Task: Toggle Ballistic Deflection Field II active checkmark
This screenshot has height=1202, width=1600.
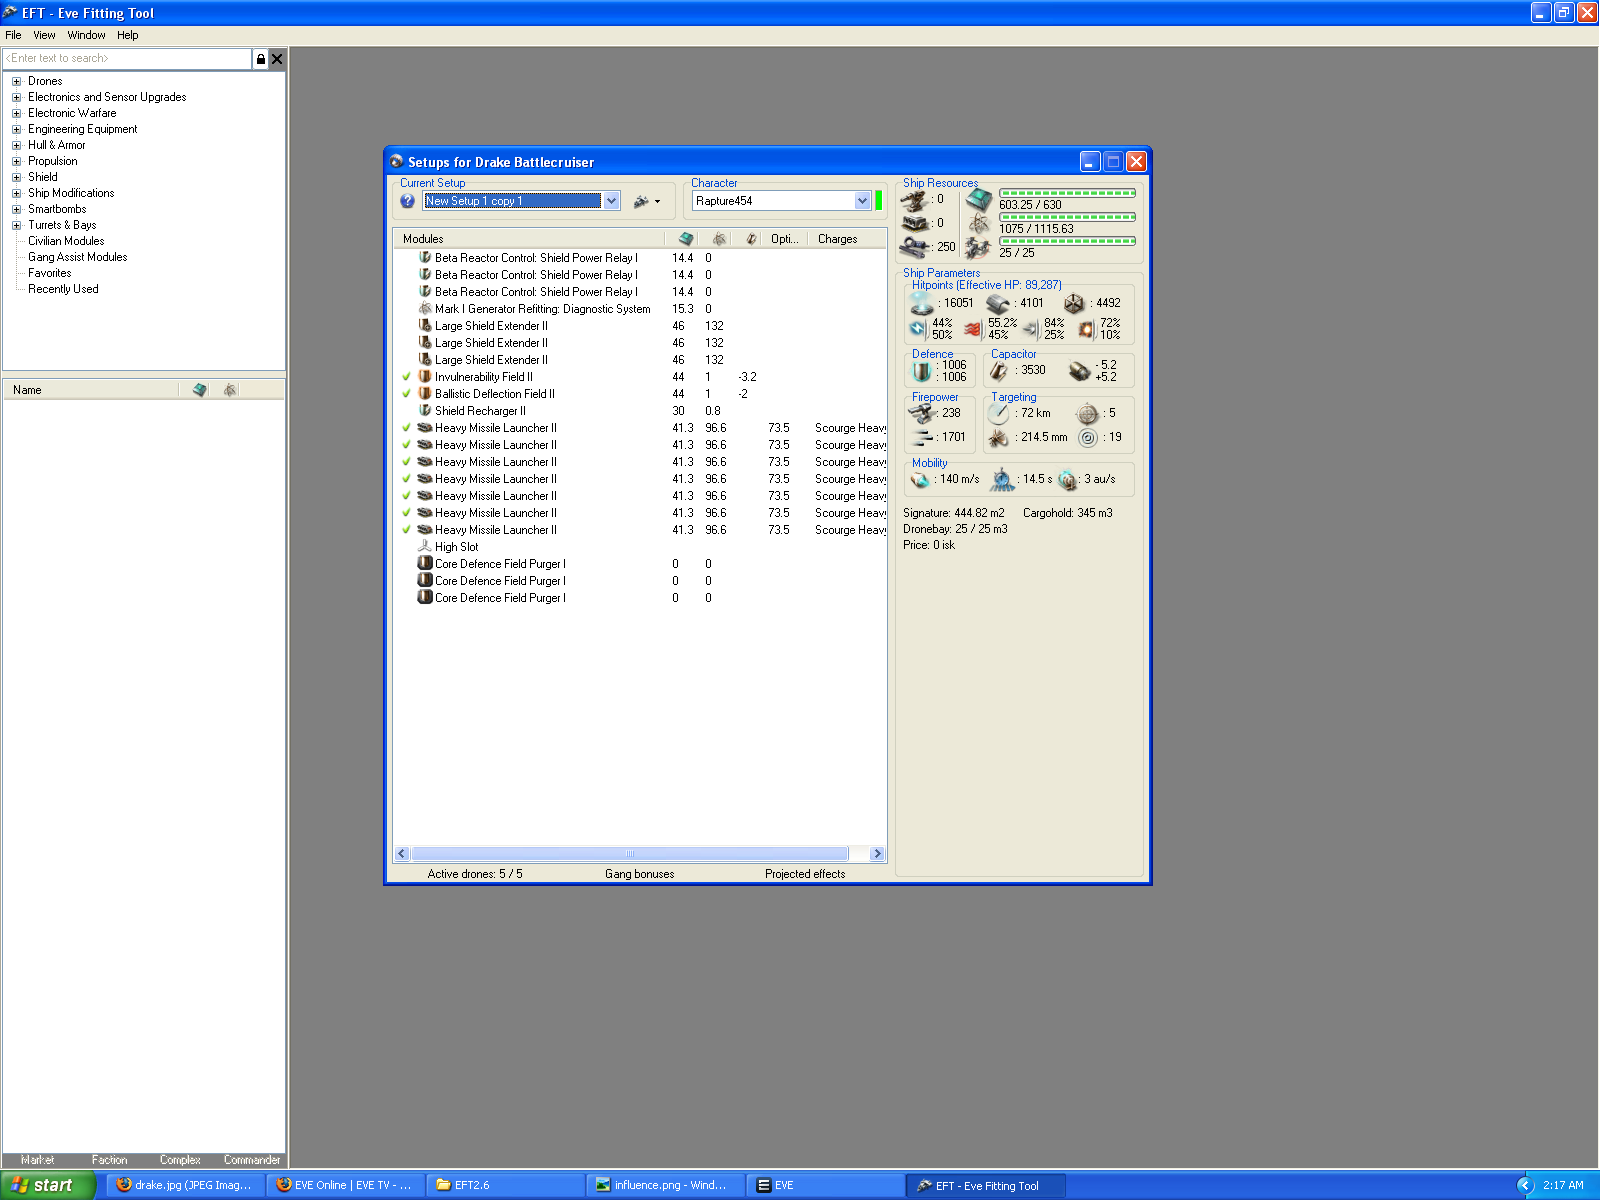Action: click(x=407, y=394)
